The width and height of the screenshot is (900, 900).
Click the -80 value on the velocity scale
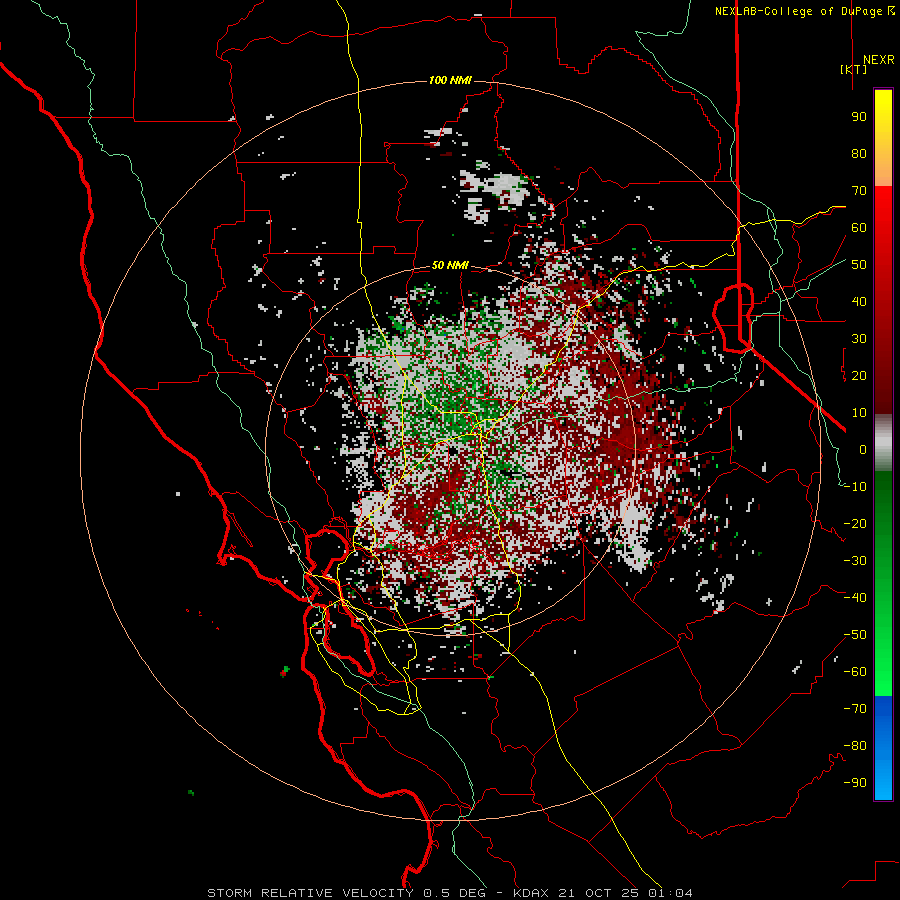click(855, 746)
